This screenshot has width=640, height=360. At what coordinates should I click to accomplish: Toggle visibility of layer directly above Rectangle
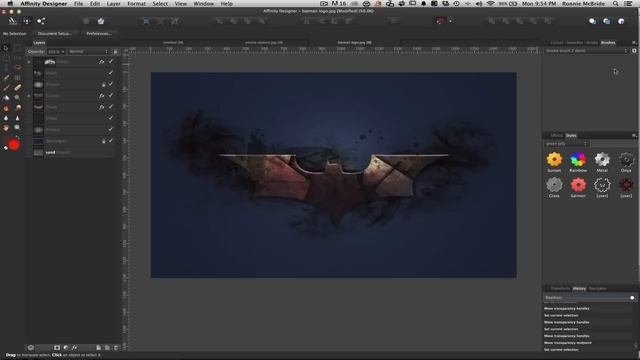tap(111, 129)
